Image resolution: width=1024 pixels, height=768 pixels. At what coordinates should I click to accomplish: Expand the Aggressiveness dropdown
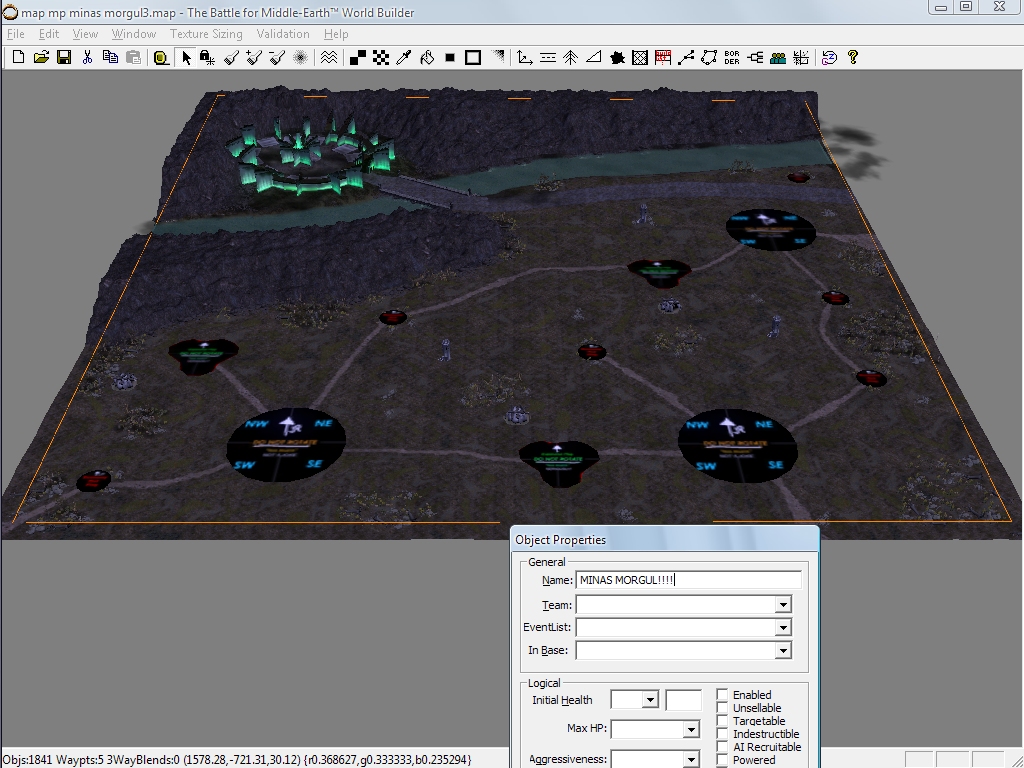(691, 759)
